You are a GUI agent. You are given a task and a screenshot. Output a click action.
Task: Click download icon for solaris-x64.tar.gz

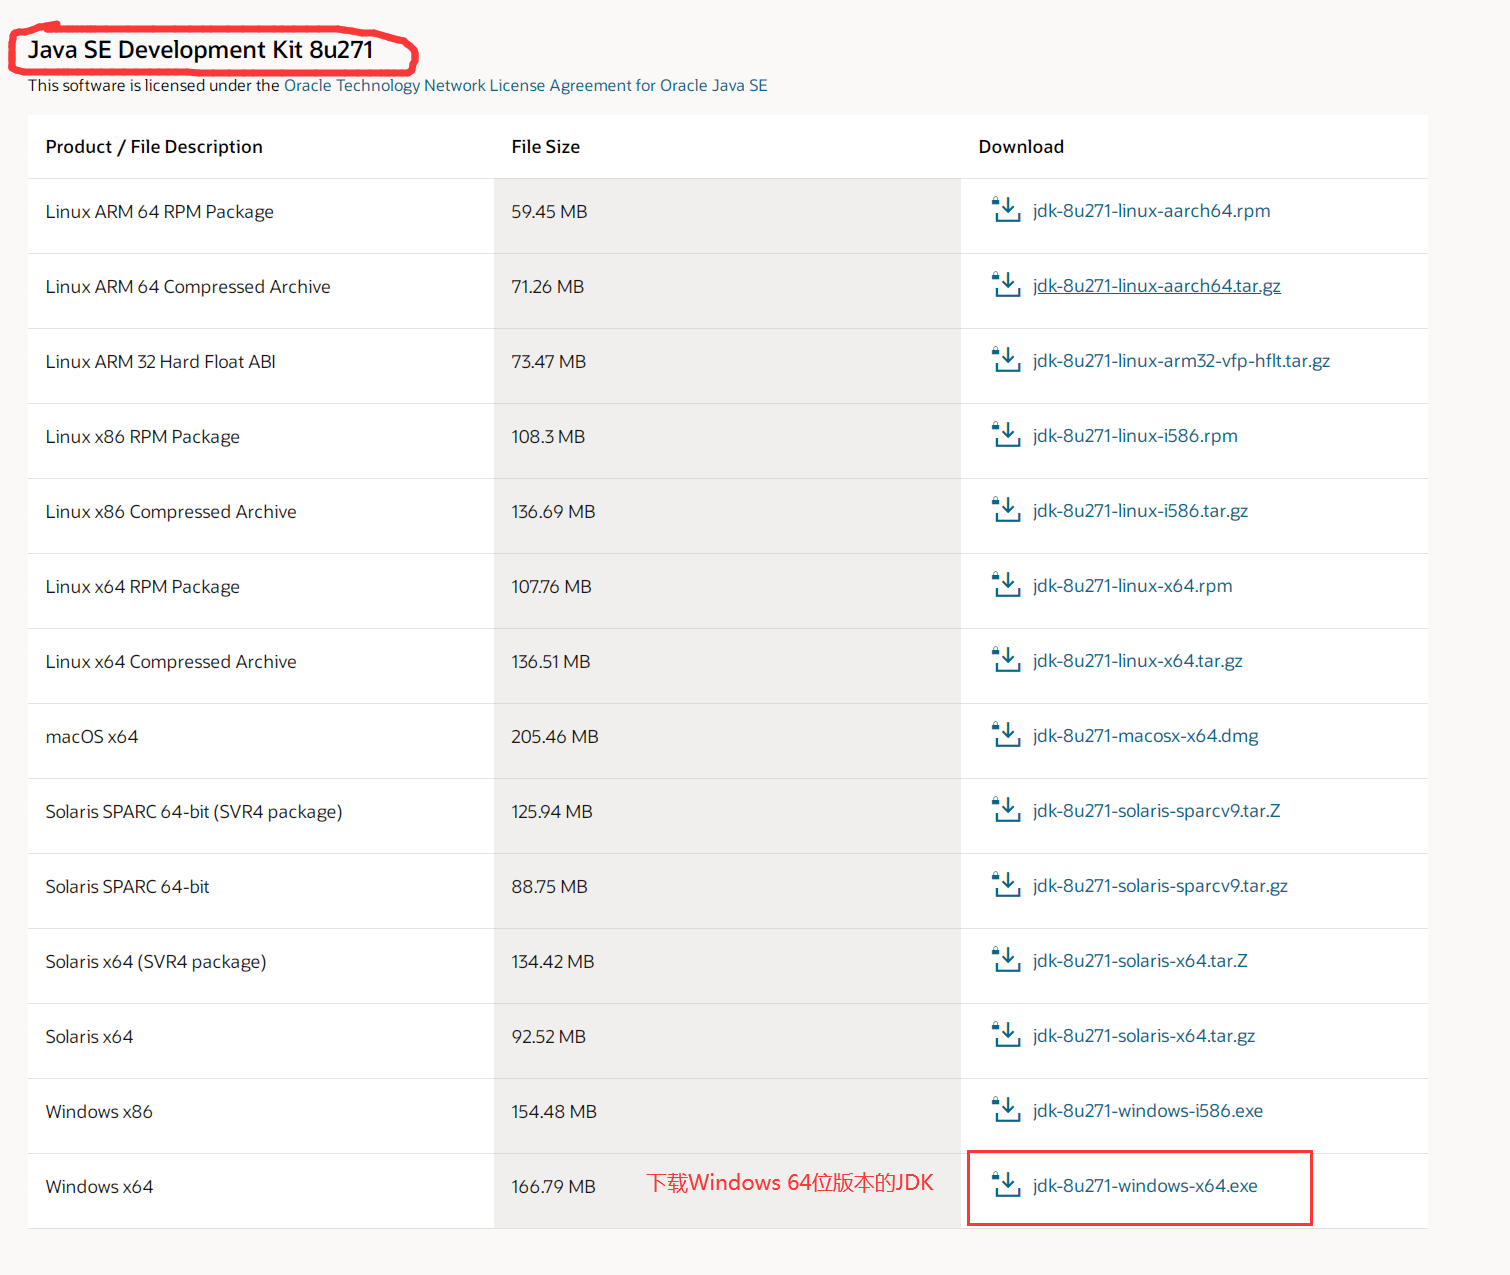pyautogui.click(x=1006, y=1035)
